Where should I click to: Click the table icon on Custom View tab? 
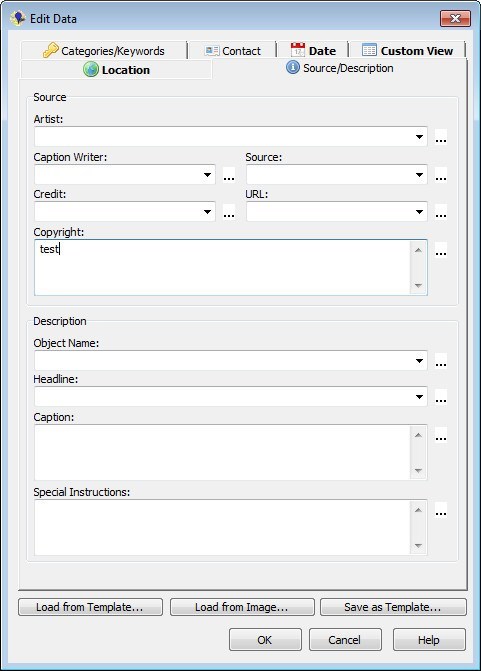point(369,50)
